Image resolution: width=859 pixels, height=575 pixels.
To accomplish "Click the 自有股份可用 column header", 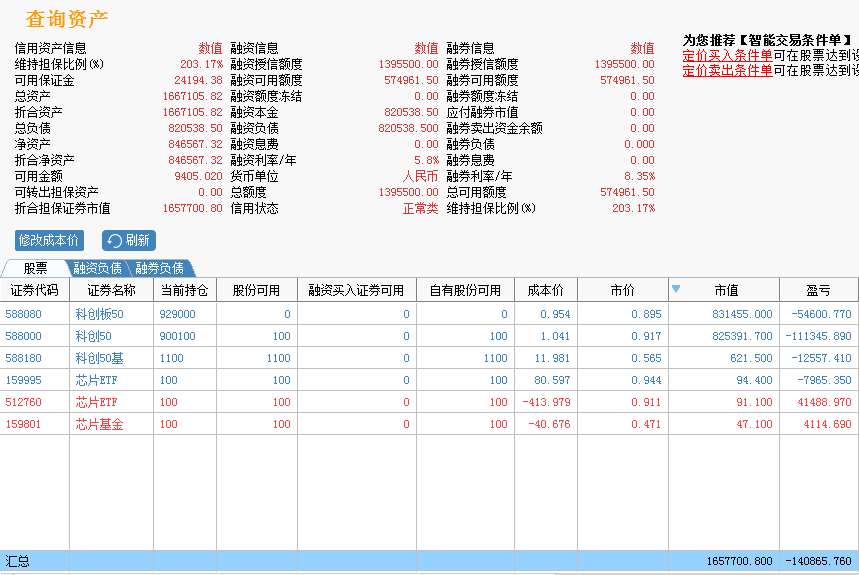I will pos(465,290).
